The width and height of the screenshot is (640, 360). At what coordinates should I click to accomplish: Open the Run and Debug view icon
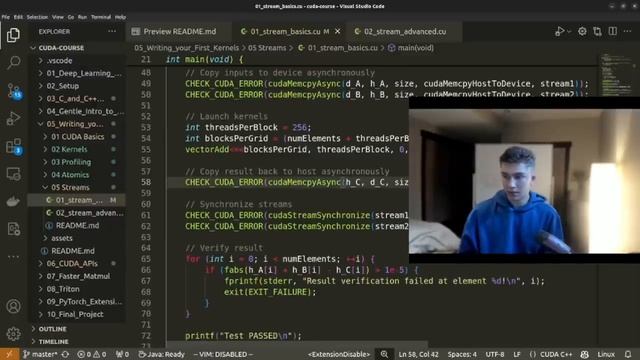(13, 118)
